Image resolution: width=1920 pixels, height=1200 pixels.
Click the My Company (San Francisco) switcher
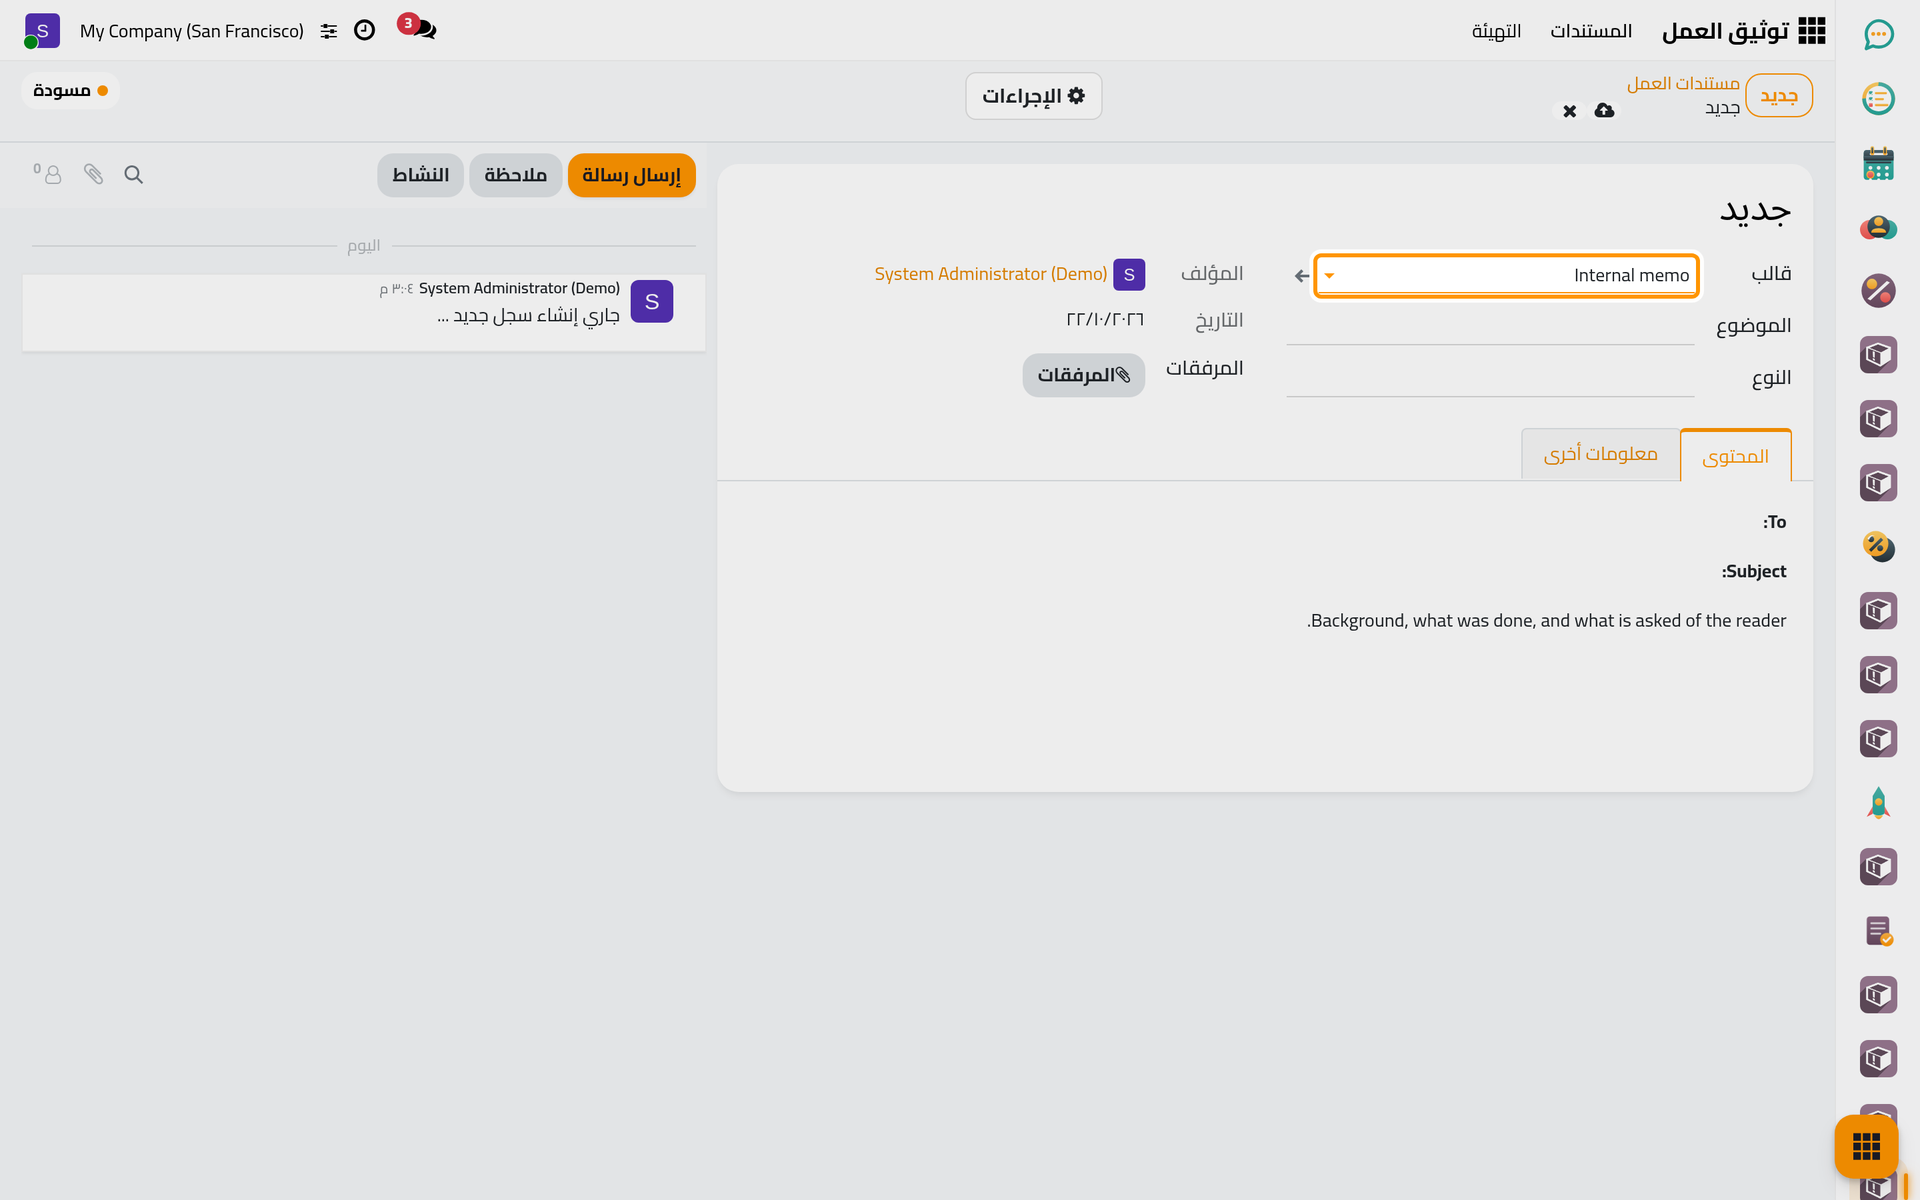[192, 31]
